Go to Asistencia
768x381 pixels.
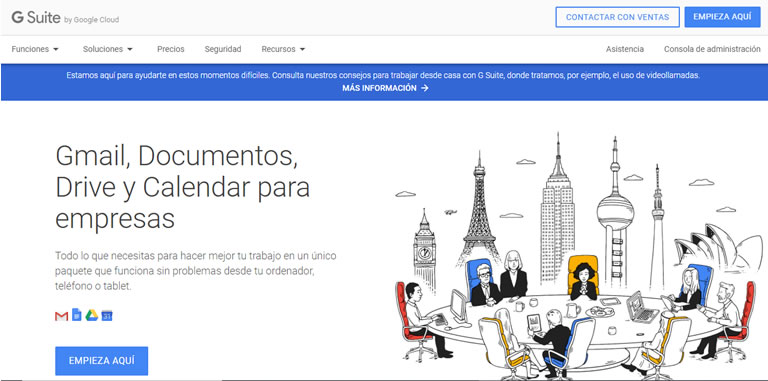(625, 49)
